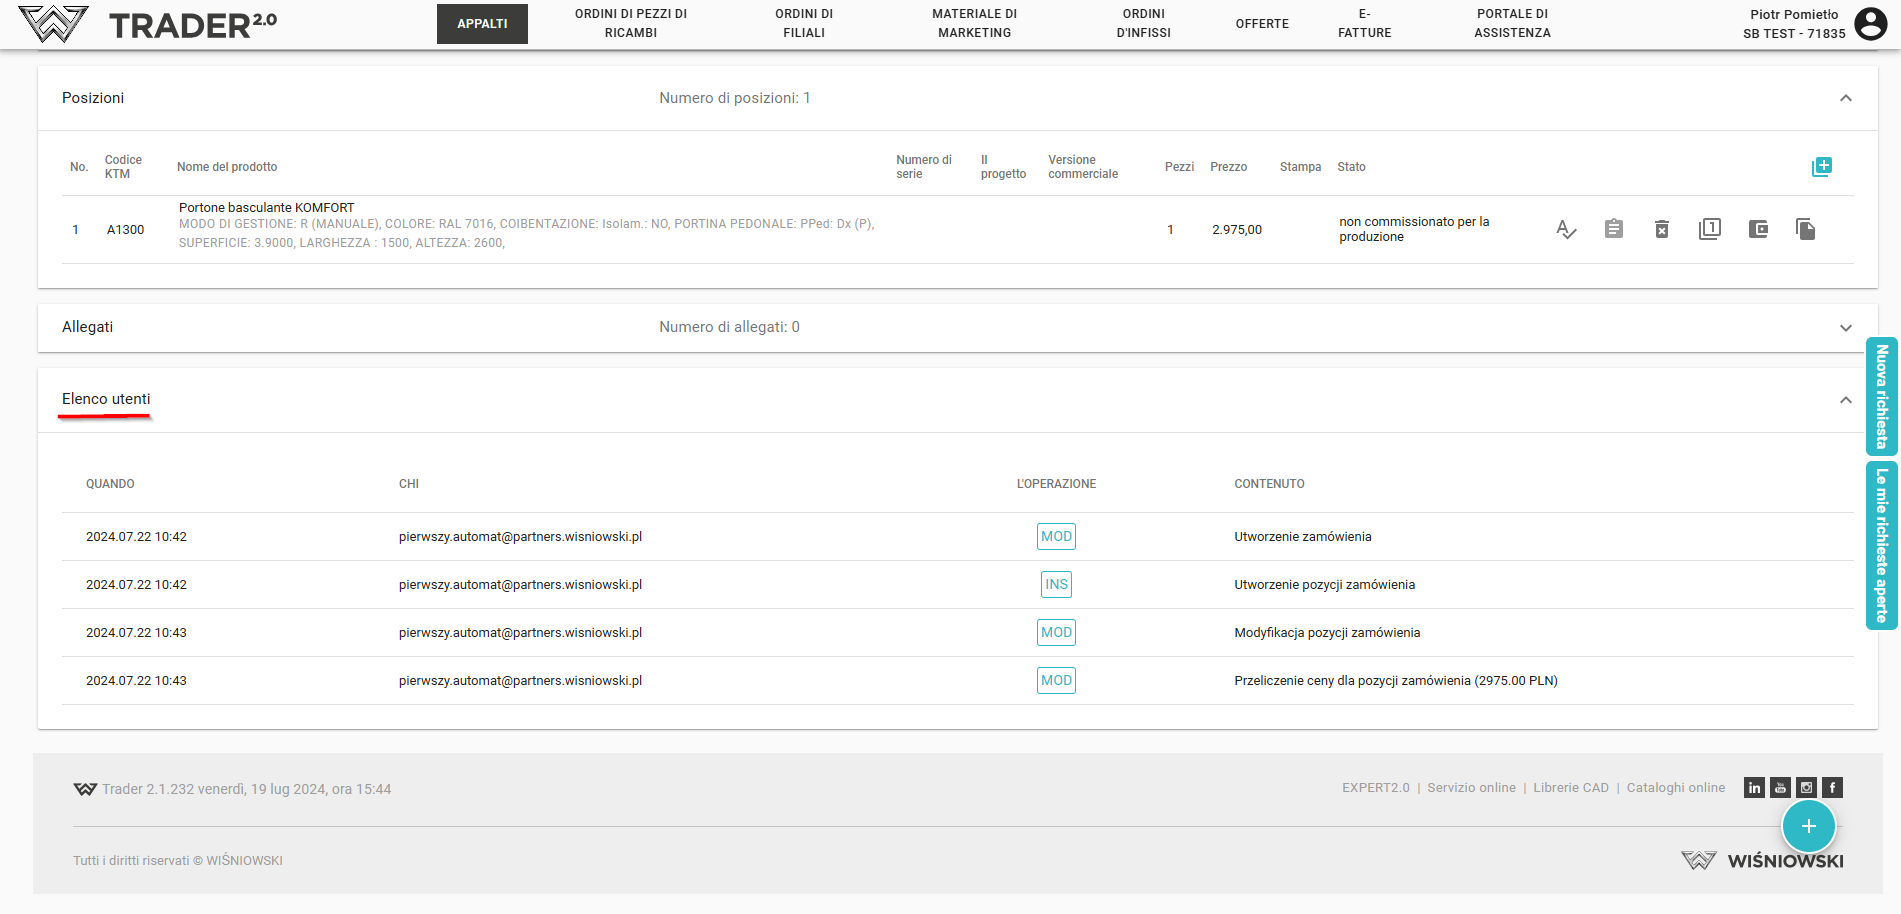Collapse the Posizioni section
Image resolution: width=1901 pixels, height=914 pixels.
click(x=1845, y=98)
